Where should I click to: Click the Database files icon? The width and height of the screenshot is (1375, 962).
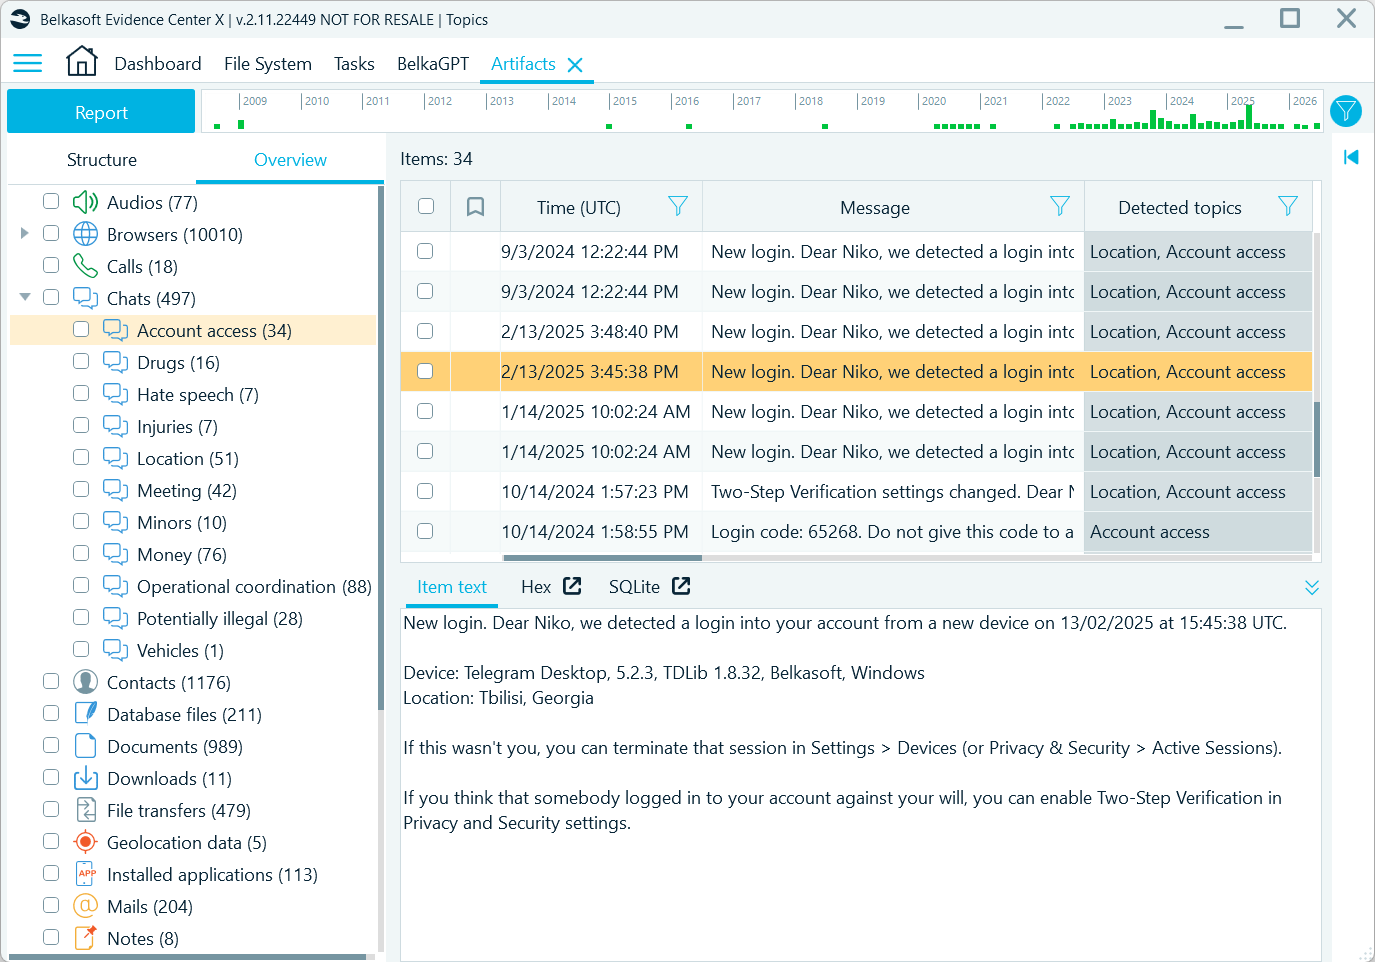click(86, 714)
